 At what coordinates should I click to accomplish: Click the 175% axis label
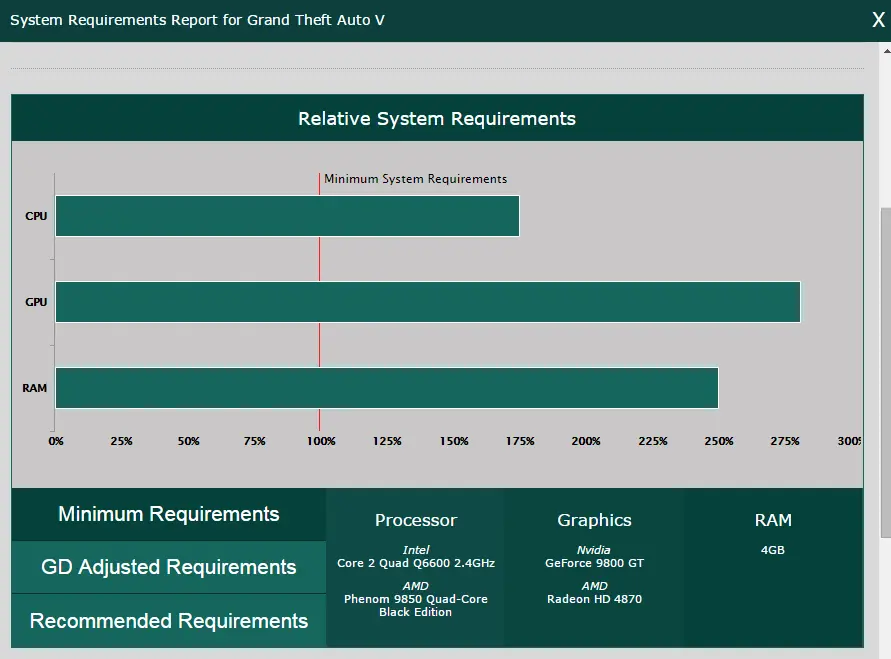click(x=520, y=441)
